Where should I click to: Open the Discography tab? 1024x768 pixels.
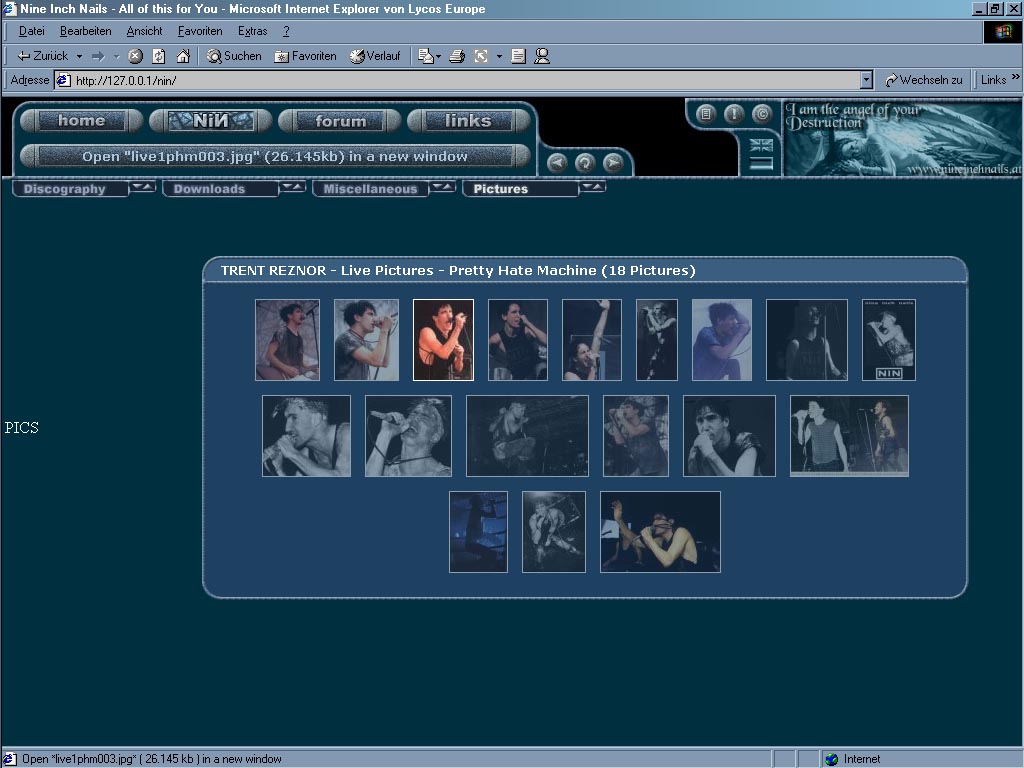click(x=70, y=189)
